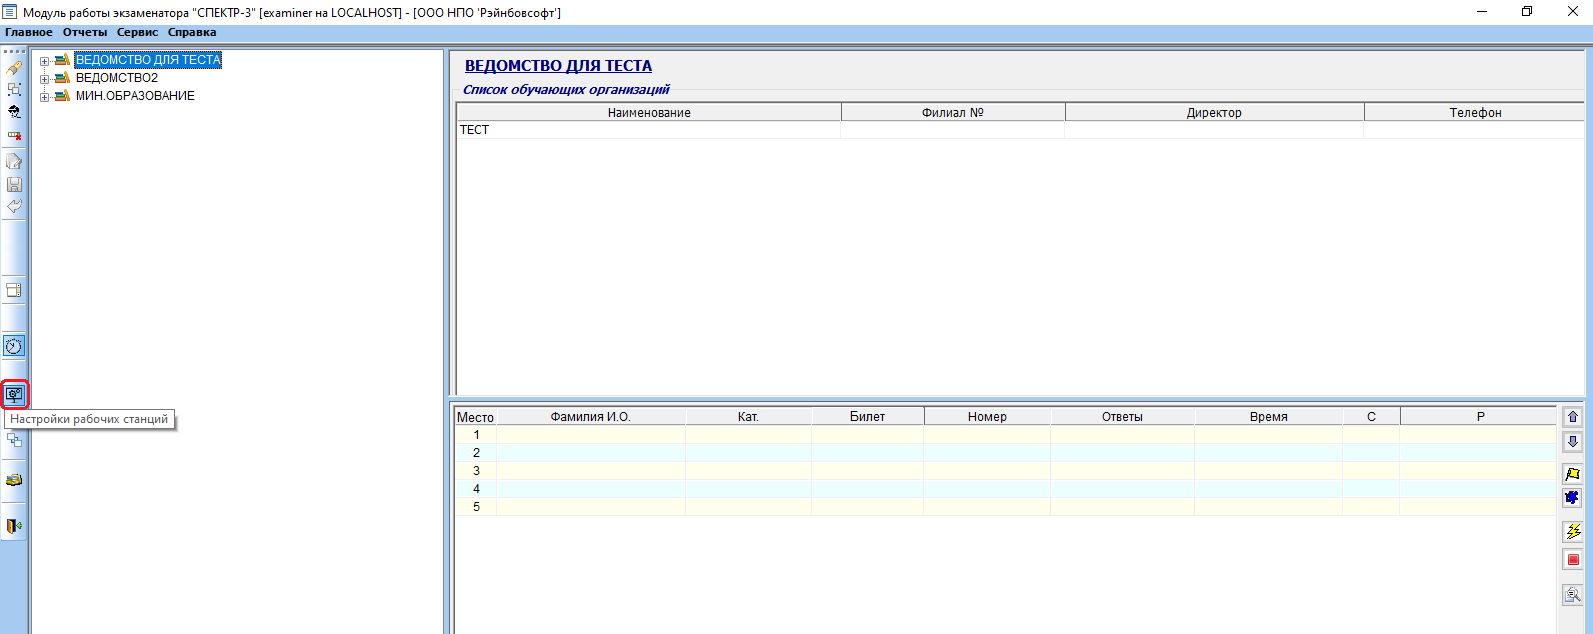The width and height of the screenshot is (1593, 634).
Task: Click the magnifier preview icon at bottom right
Action: [1572, 595]
